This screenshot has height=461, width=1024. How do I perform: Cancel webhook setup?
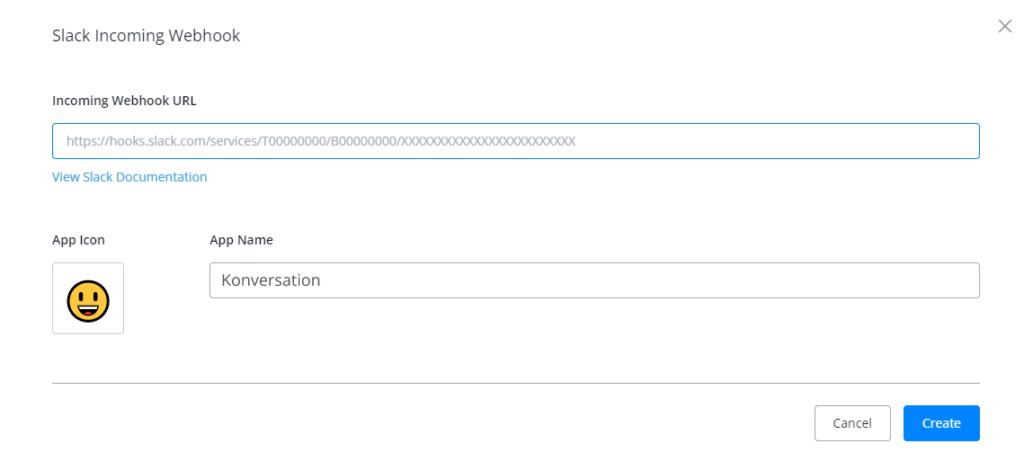pyautogui.click(x=852, y=423)
